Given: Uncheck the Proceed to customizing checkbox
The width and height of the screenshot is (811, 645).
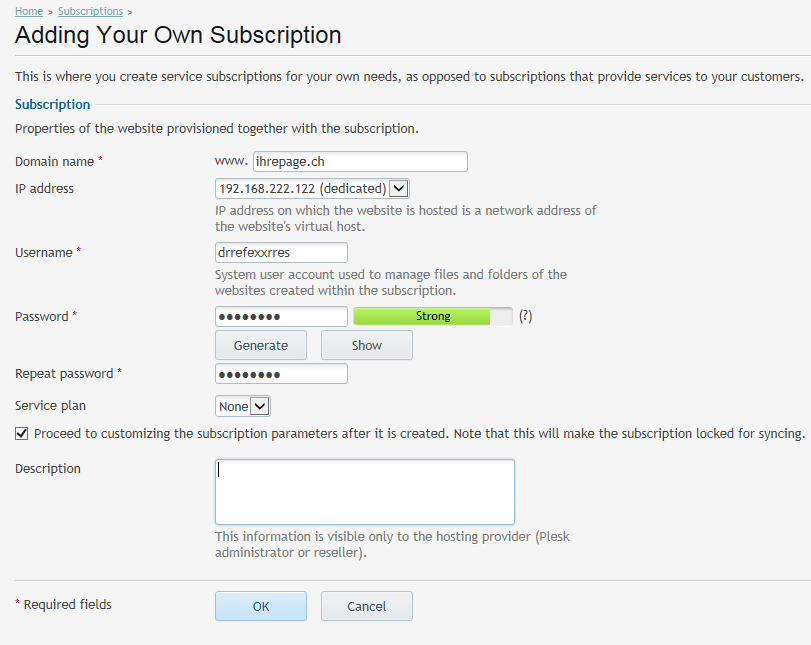Looking at the screenshot, I should coord(22,434).
